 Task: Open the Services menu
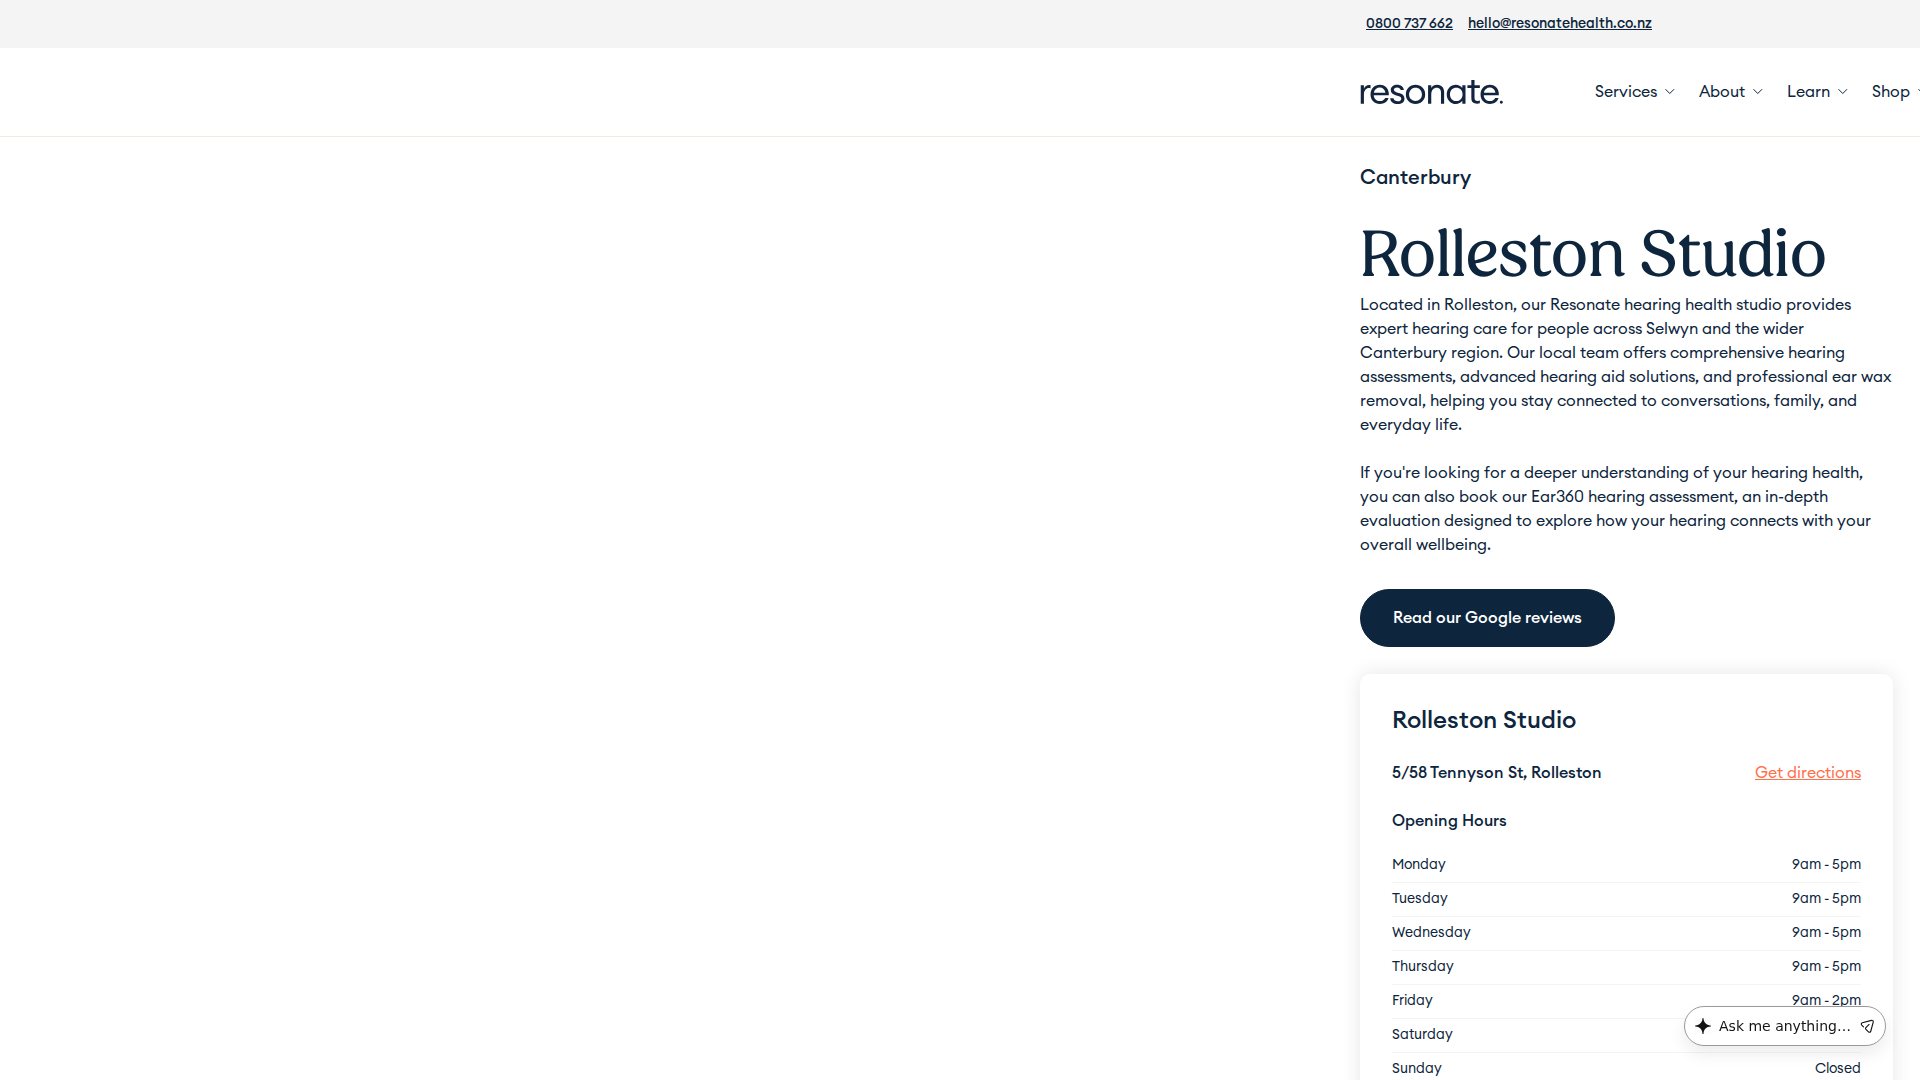coord(1635,91)
